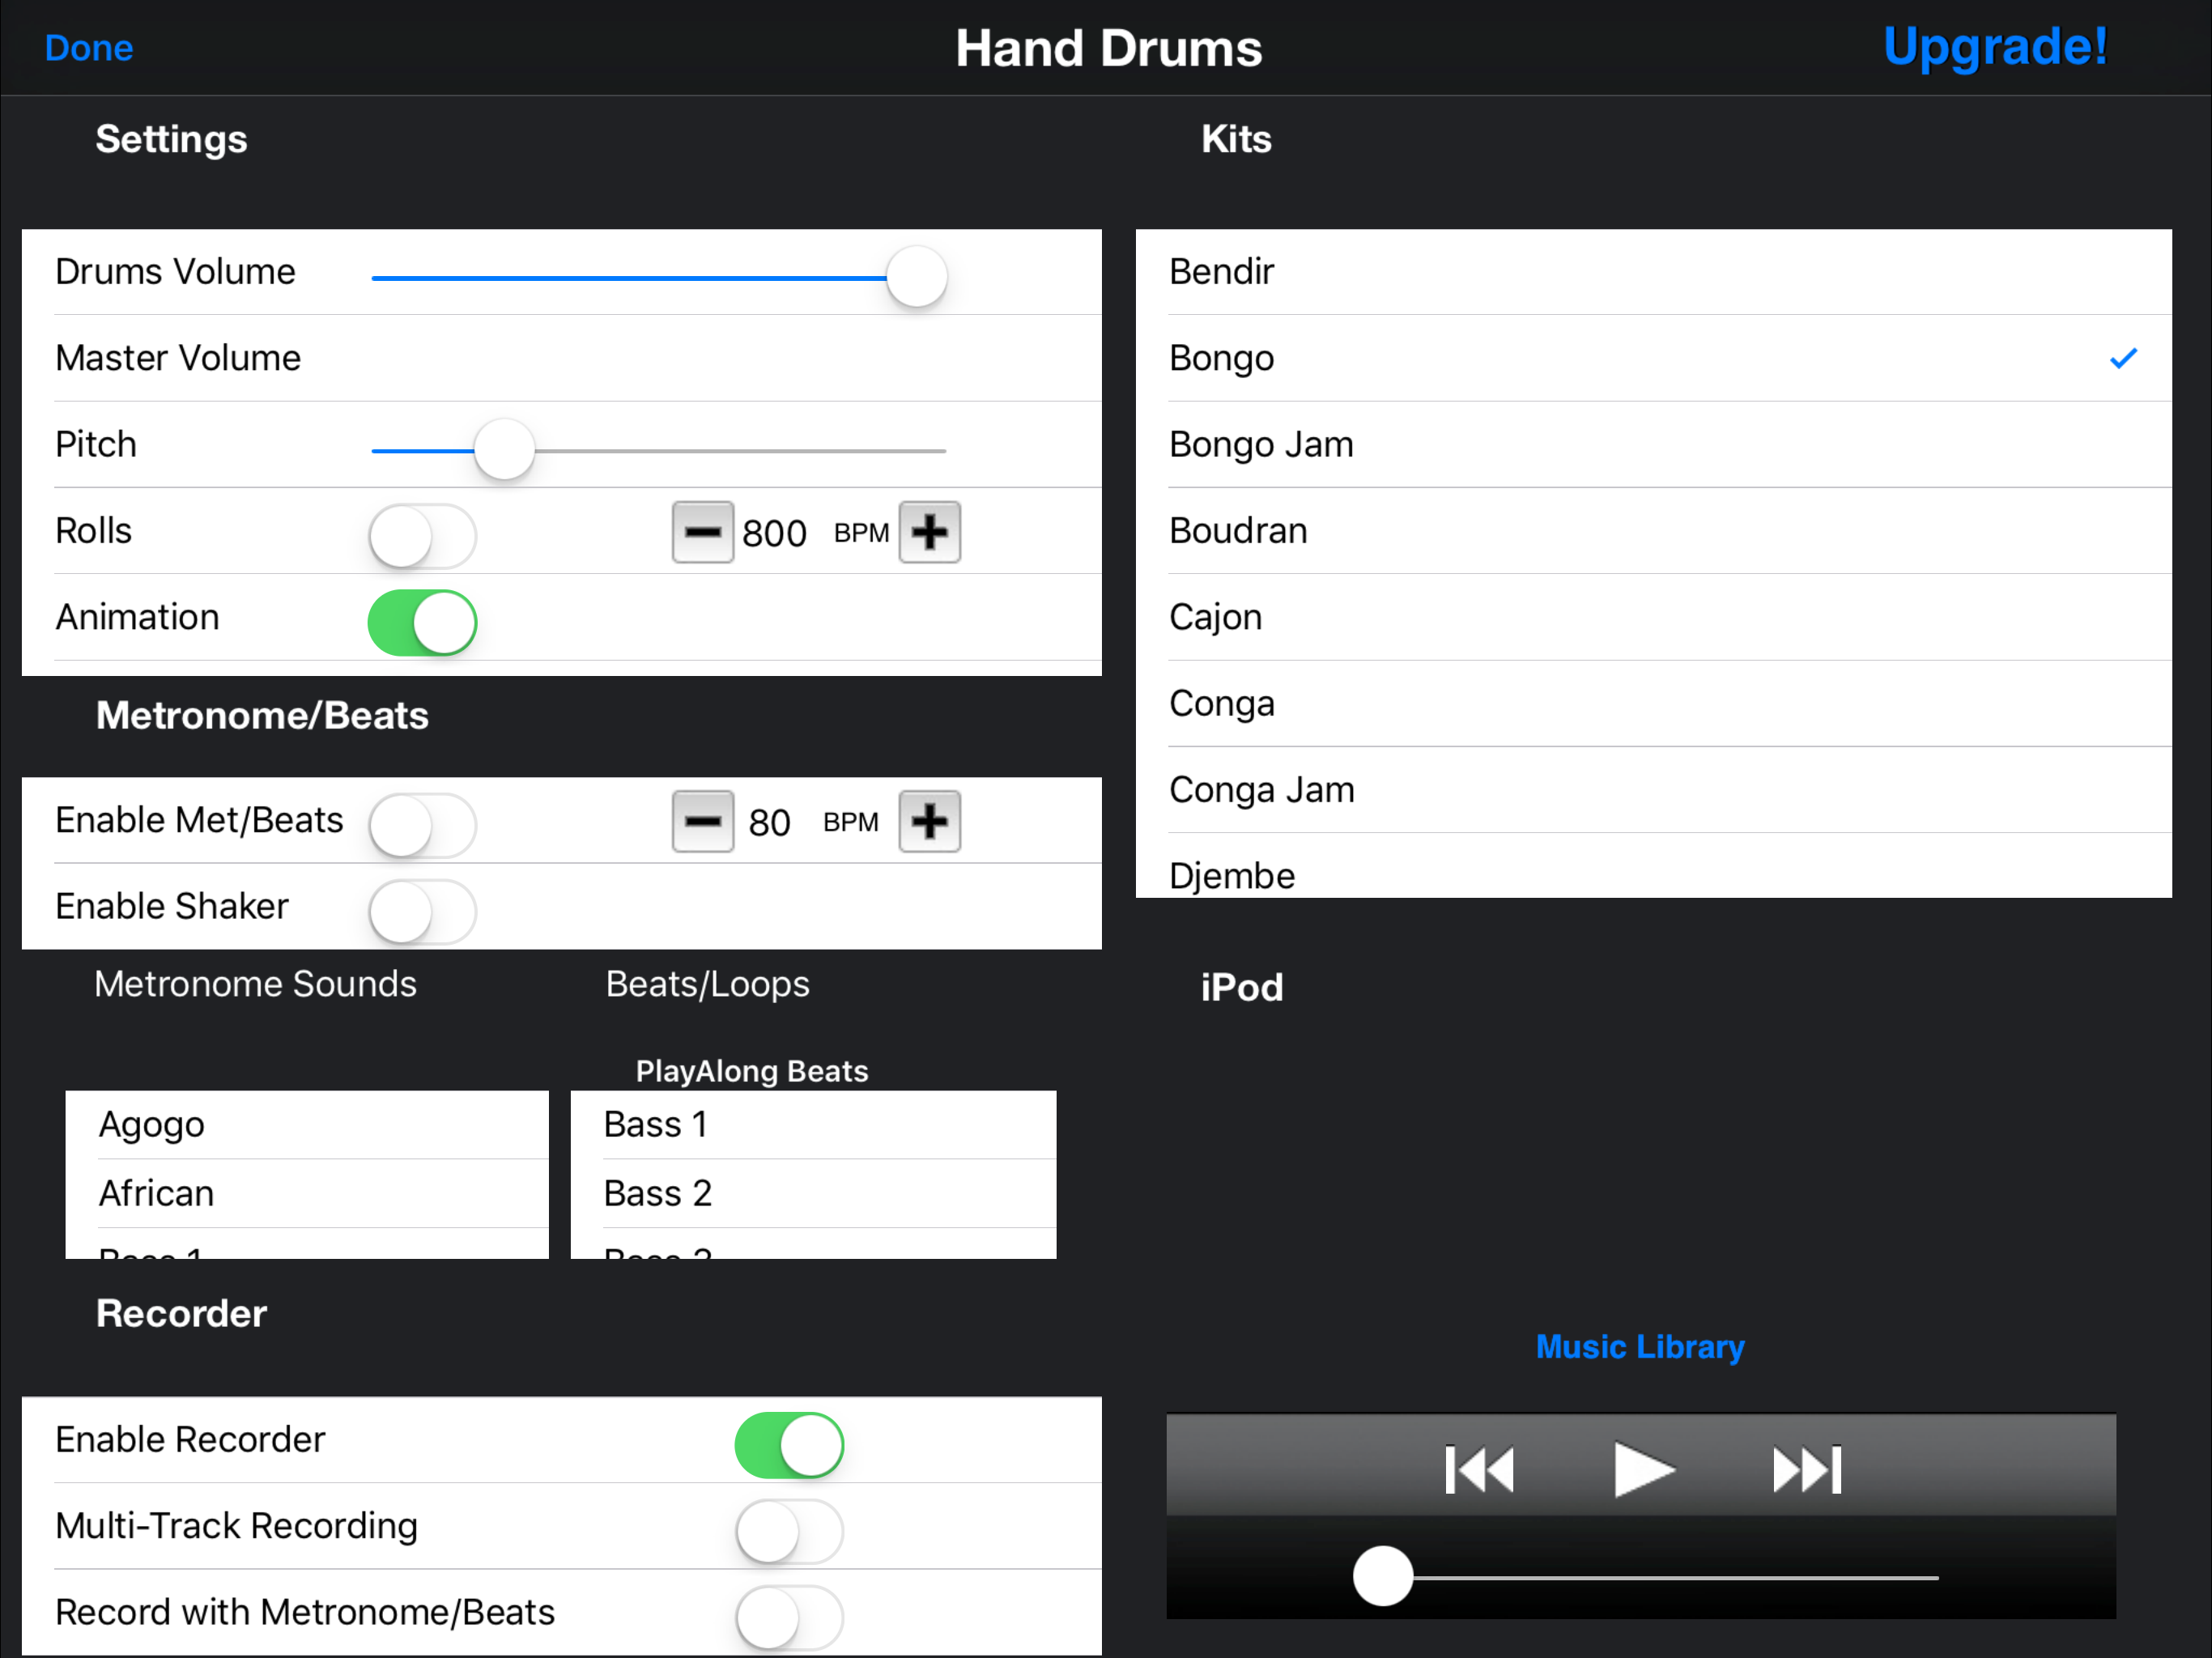Increase metronome BPM with plus button
The image size is (2212, 1658).
point(929,822)
